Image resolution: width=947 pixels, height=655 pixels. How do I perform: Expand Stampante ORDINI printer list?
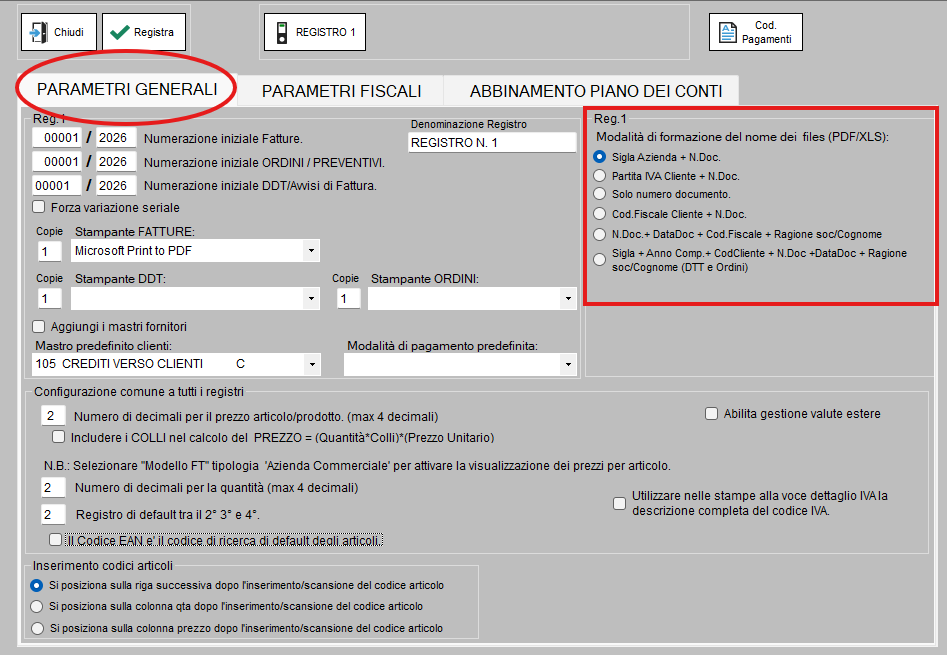tap(568, 299)
